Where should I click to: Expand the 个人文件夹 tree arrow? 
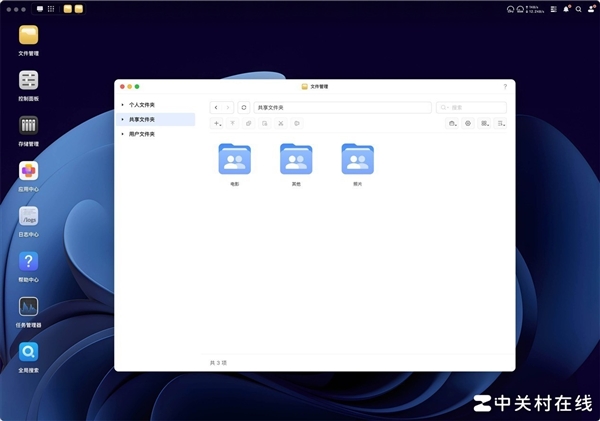pos(122,104)
